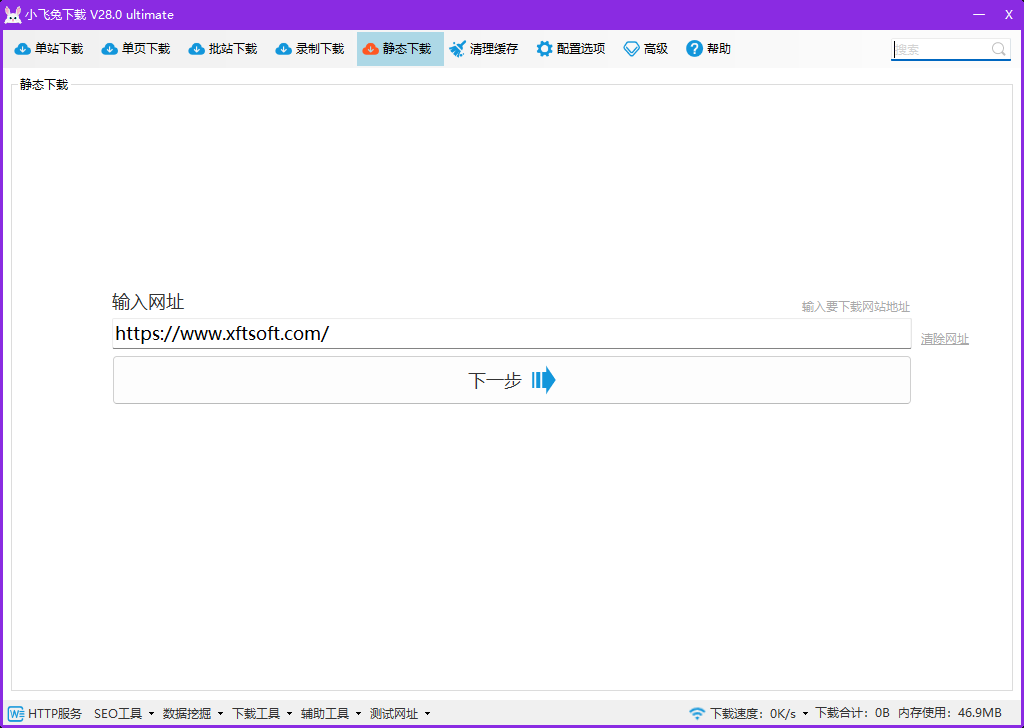Image resolution: width=1024 pixels, height=728 pixels.
Task: Open the 下载工具 dropdown in status bar
Action: click(x=262, y=713)
